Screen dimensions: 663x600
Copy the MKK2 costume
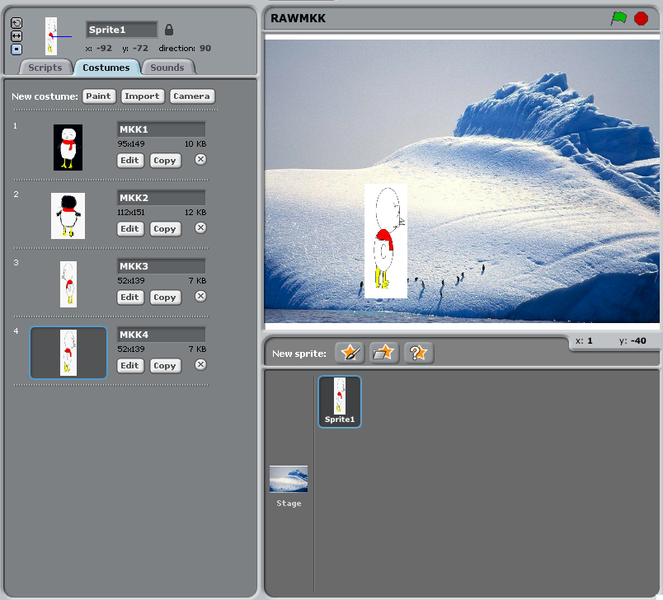165,229
